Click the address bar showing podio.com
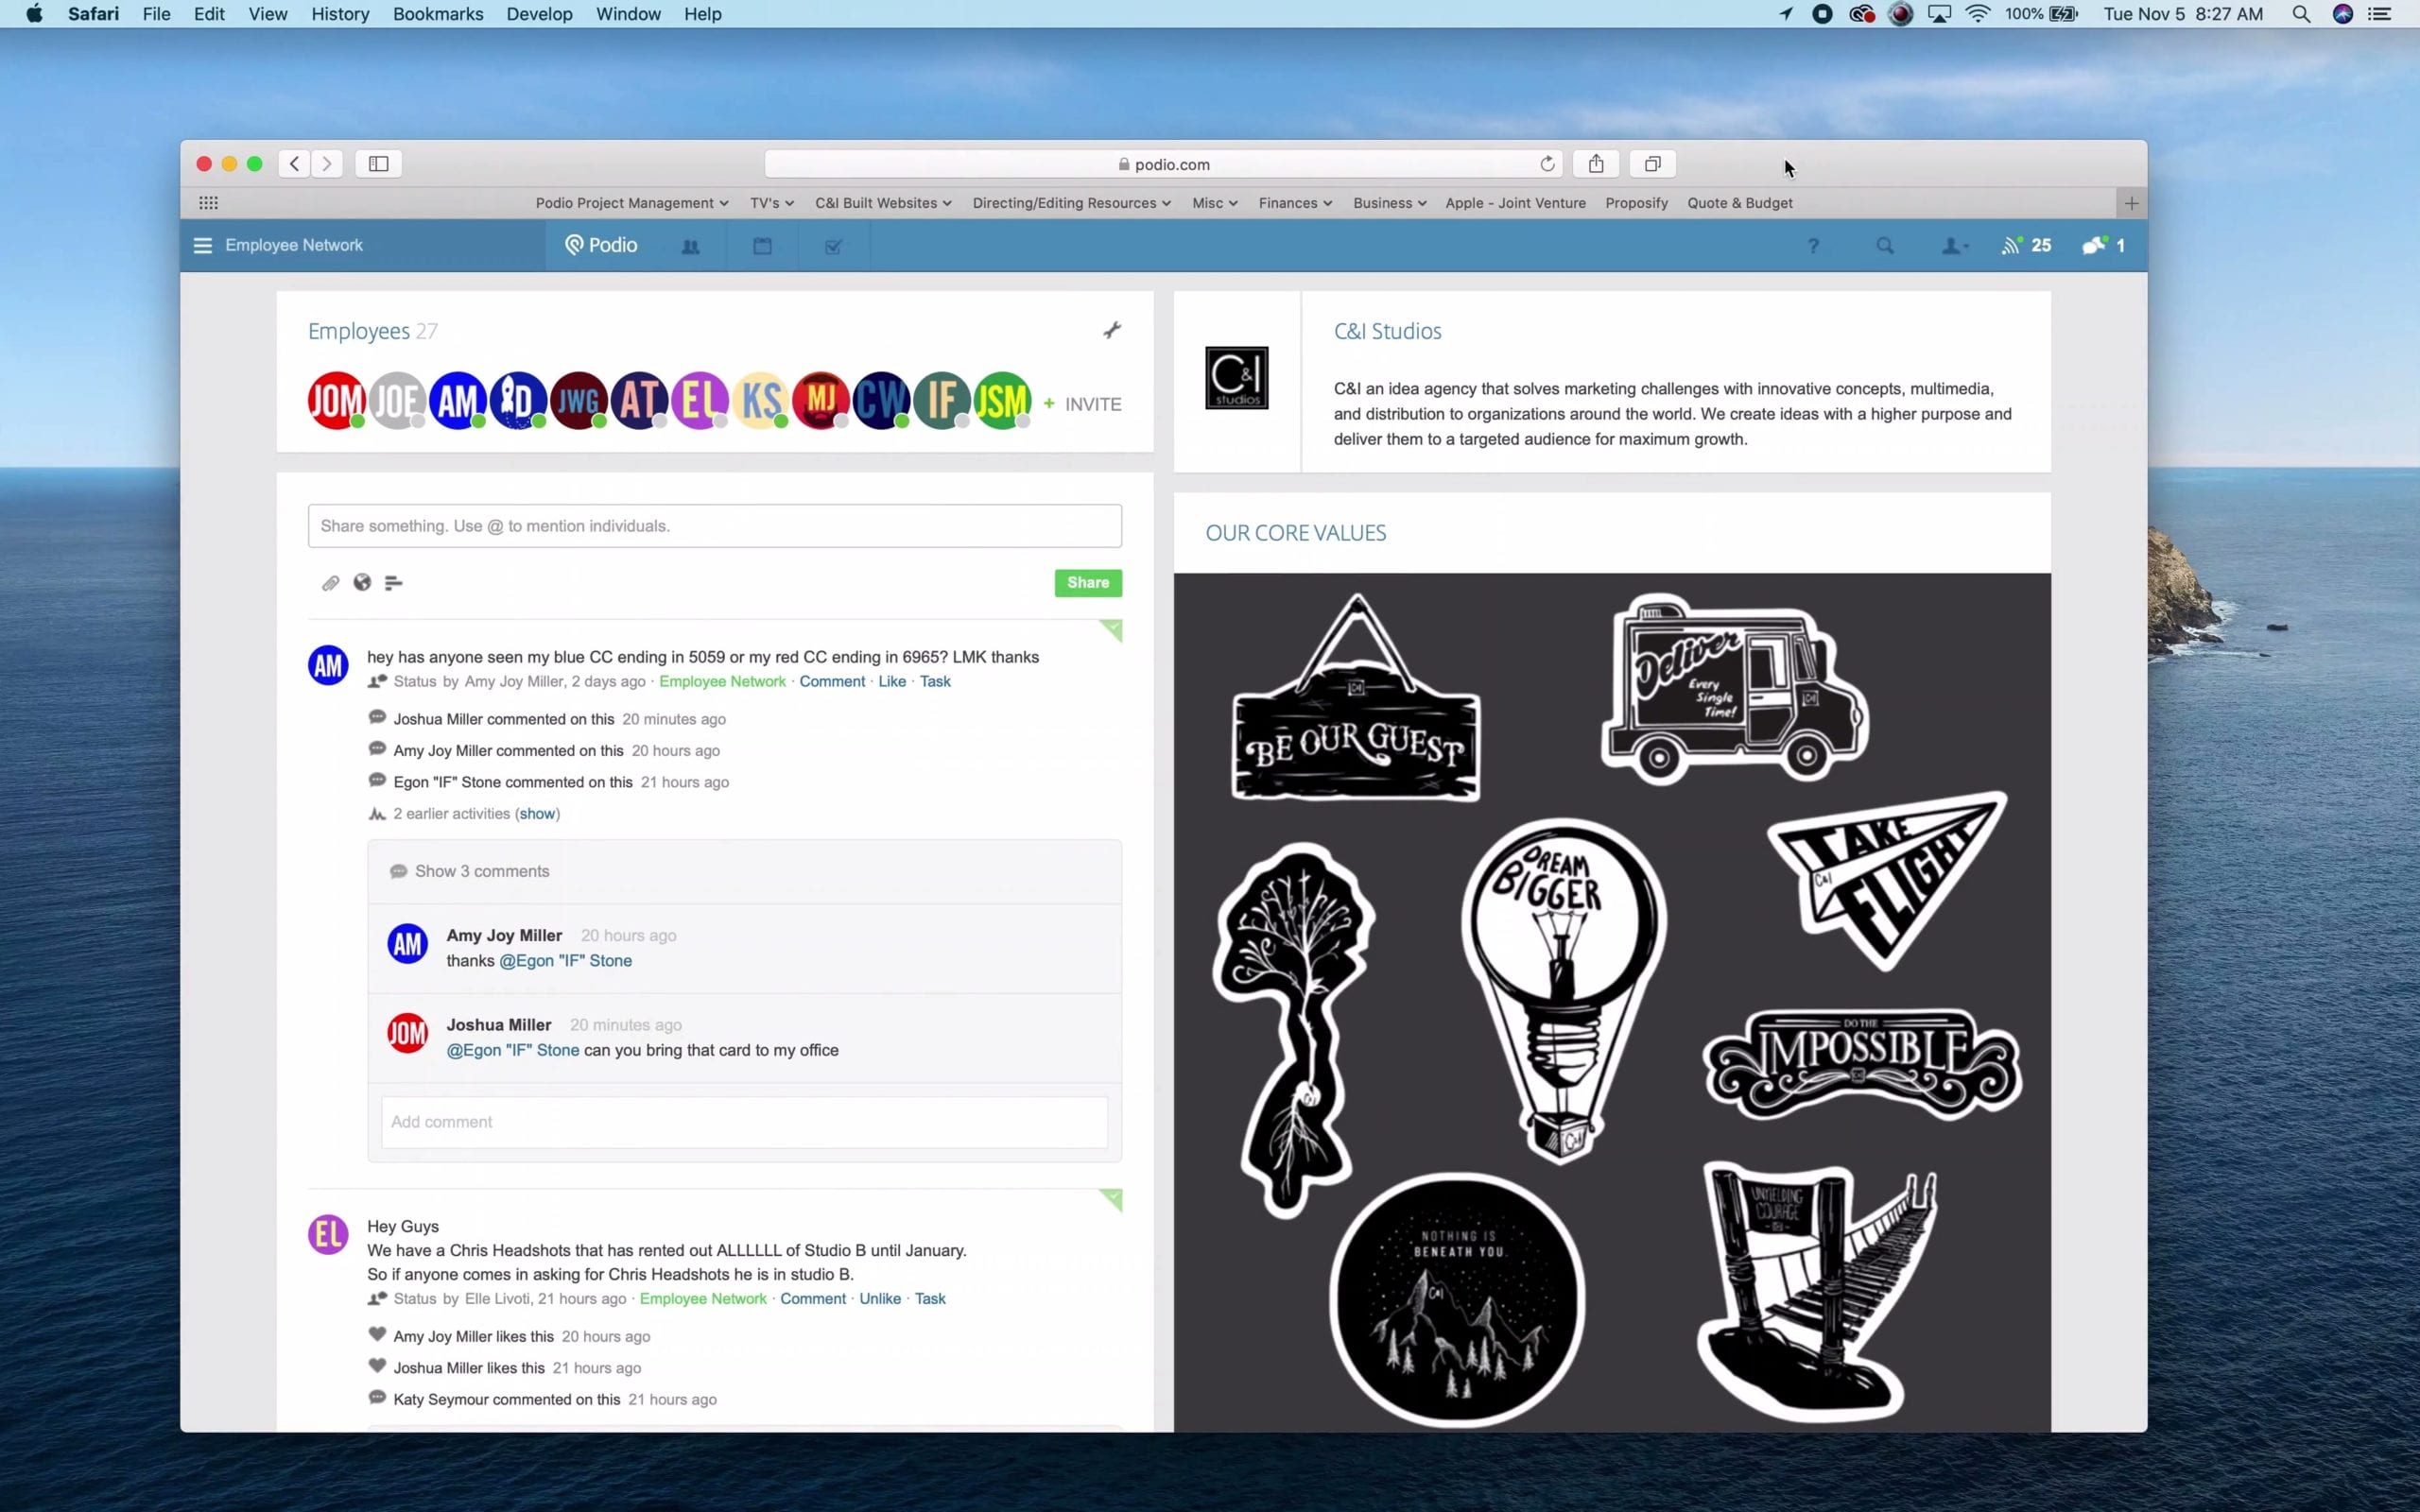The height and width of the screenshot is (1512, 2420). click(x=1162, y=164)
